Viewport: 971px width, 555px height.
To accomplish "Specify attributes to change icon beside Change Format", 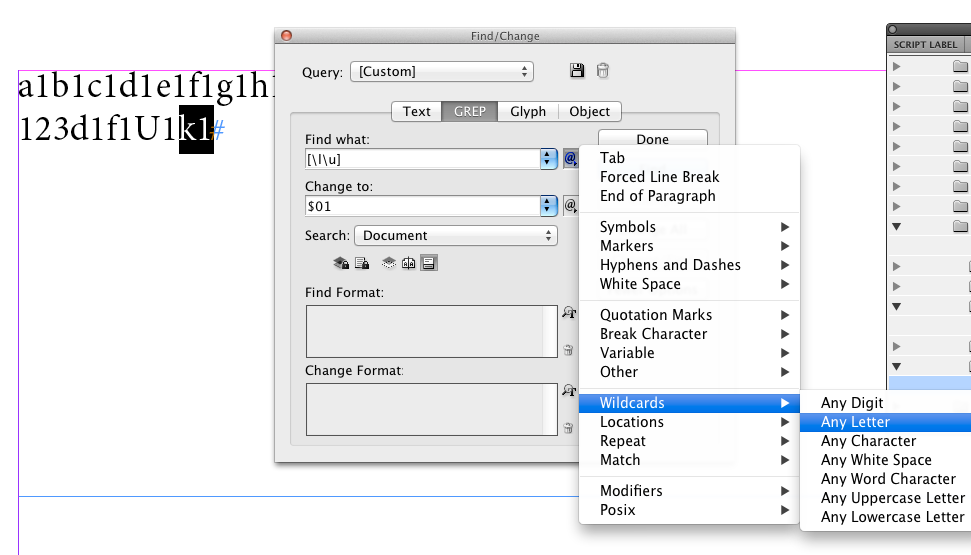I will point(569,391).
